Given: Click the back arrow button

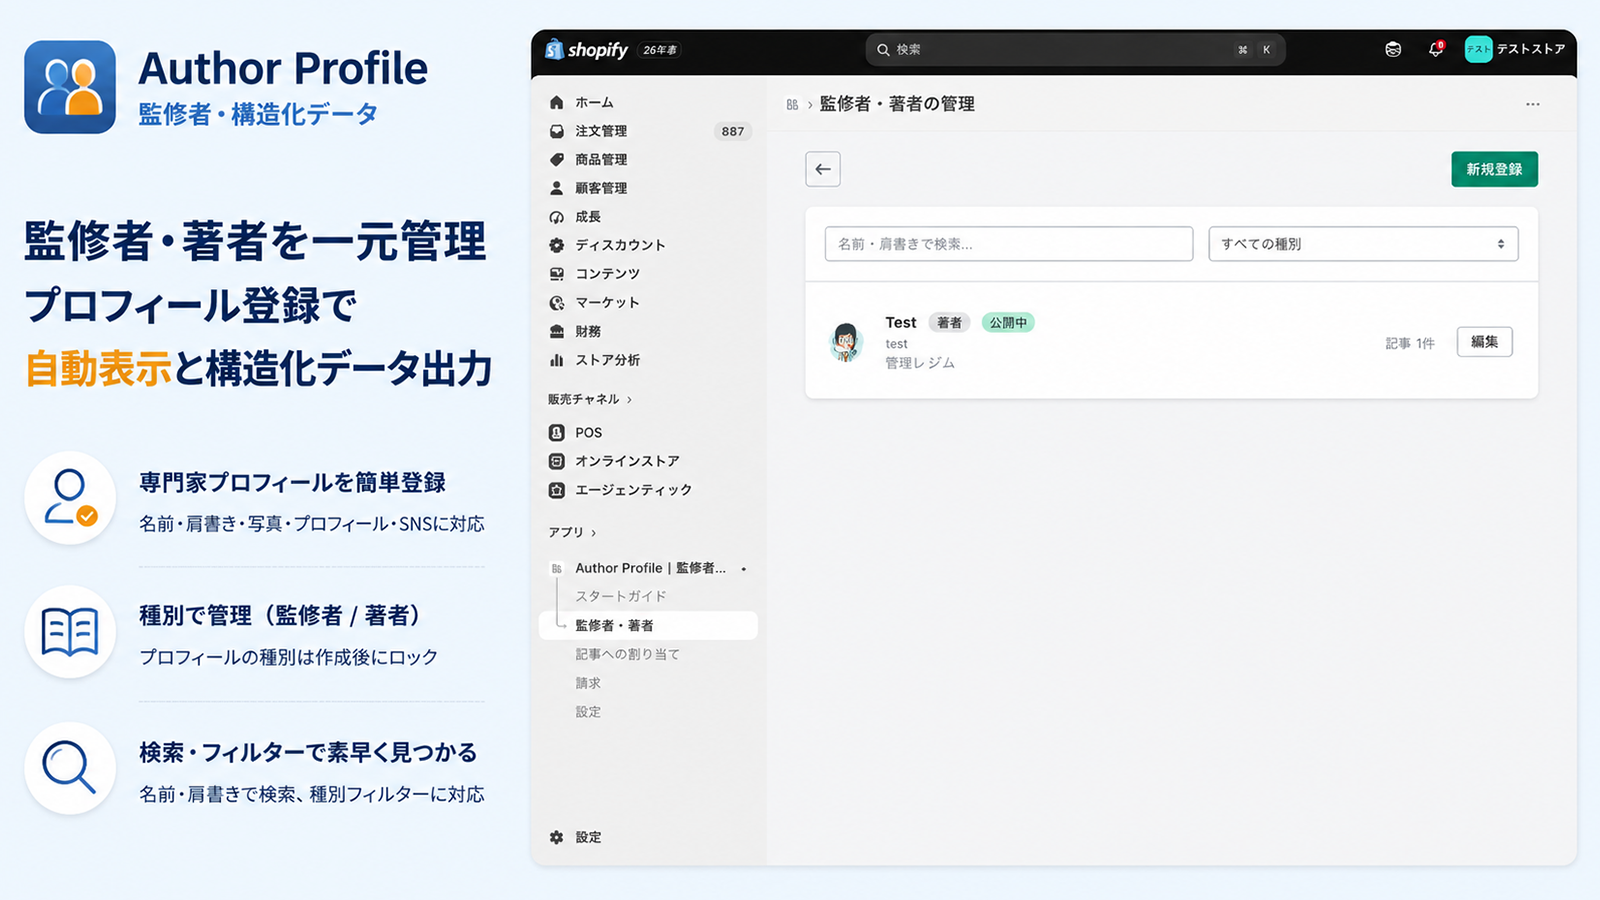Looking at the screenshot, I should (823, 169).
